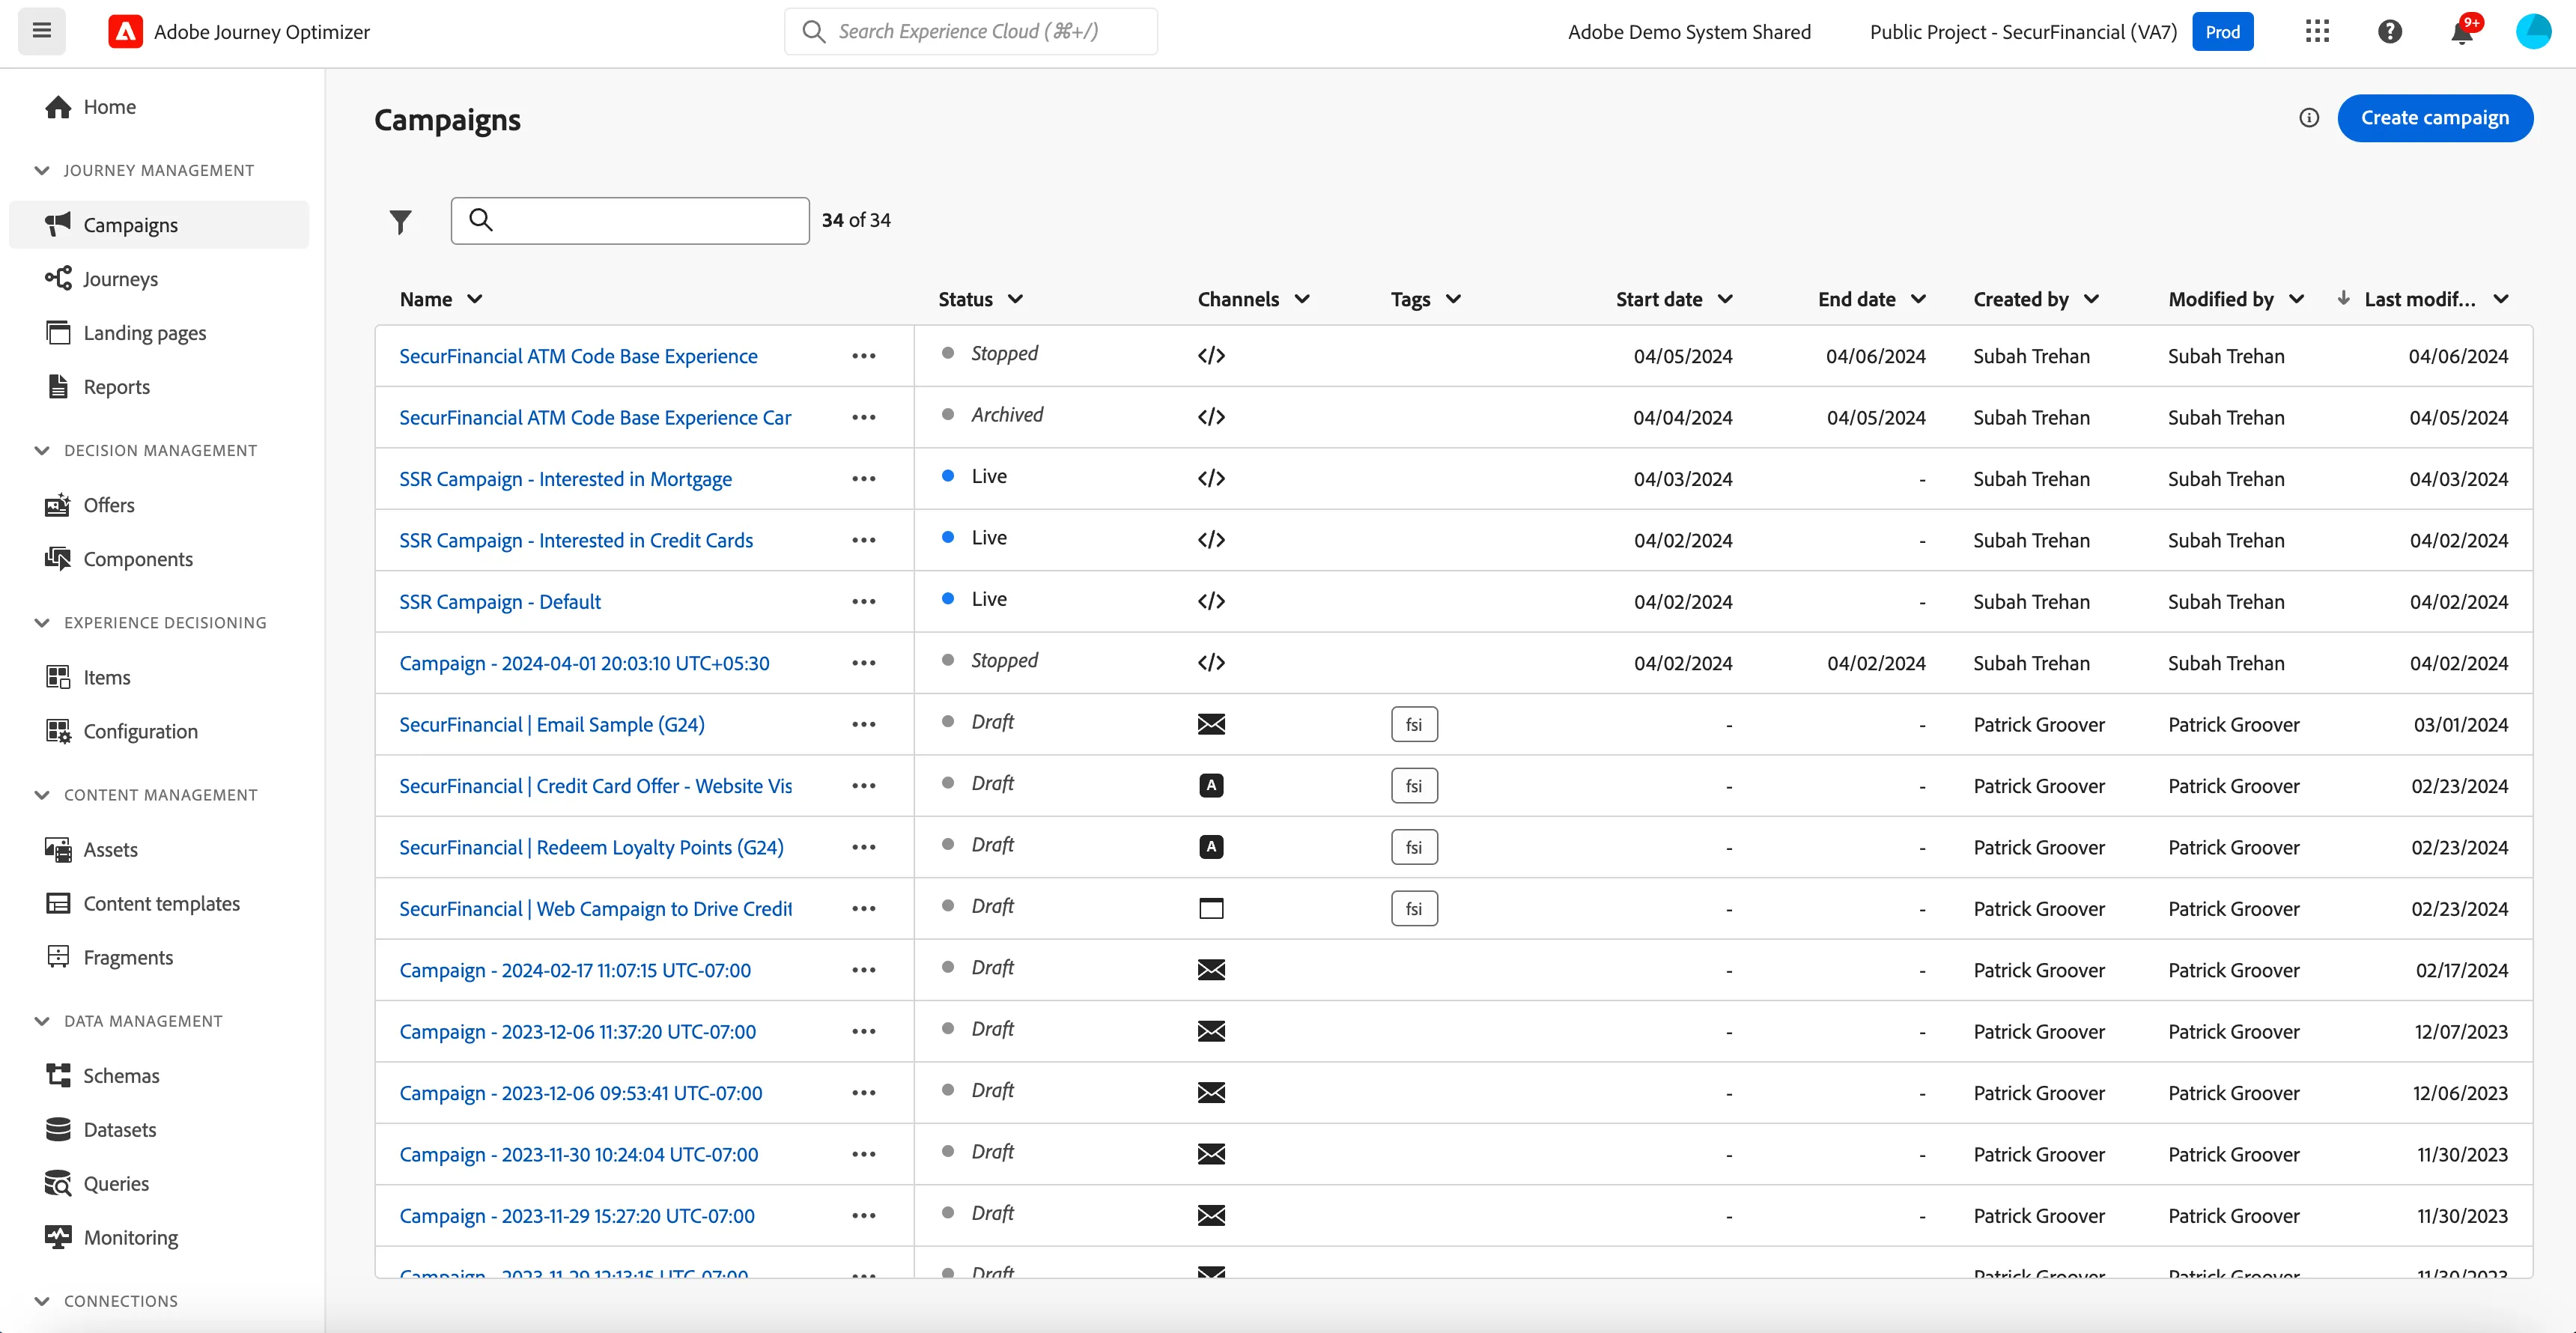Image resolution: width=2576 pixels, height=1333 pixels.
Task: Open the Name column dropdown
Action: tap(474, 299)
